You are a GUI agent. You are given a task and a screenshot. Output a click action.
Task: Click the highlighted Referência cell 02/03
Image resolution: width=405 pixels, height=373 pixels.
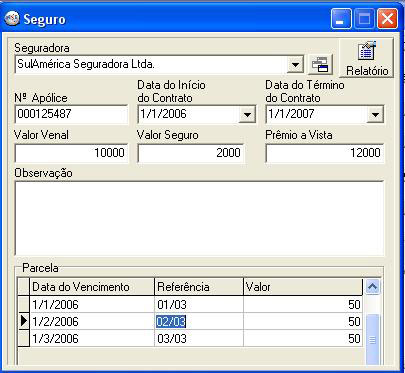(199, 322)
